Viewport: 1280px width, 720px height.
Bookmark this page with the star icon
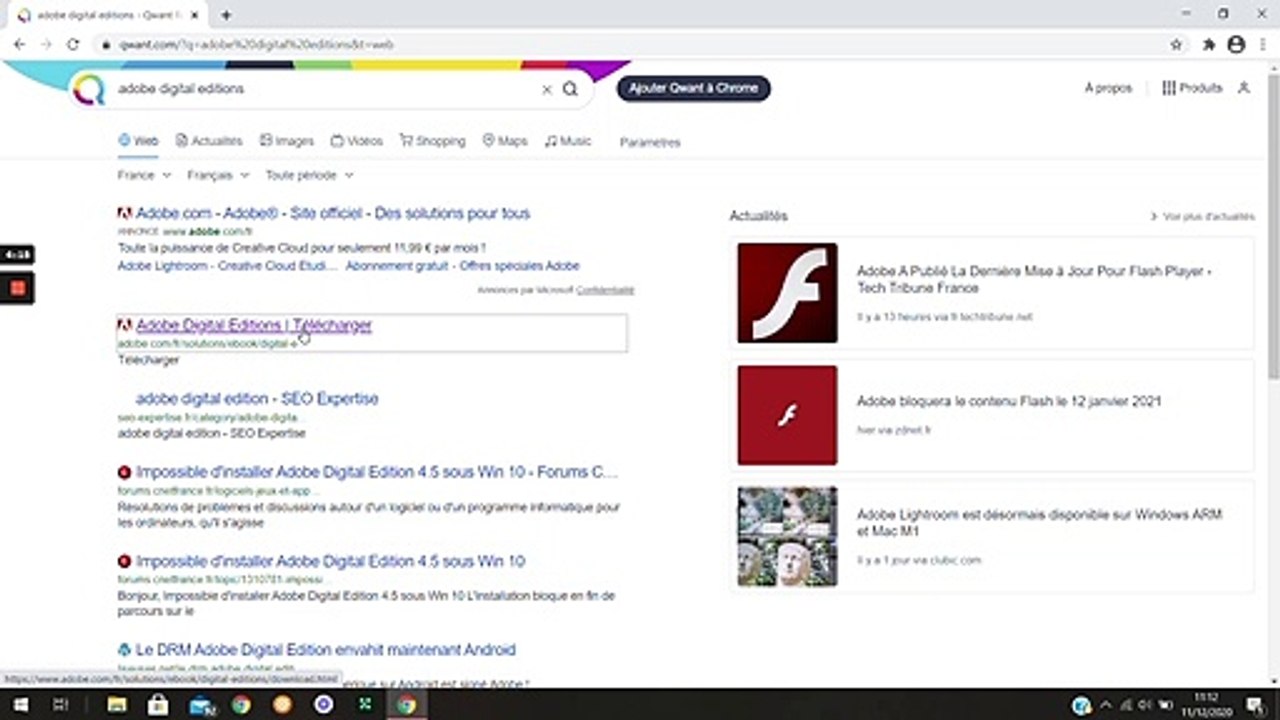(x=1177, y=44)
